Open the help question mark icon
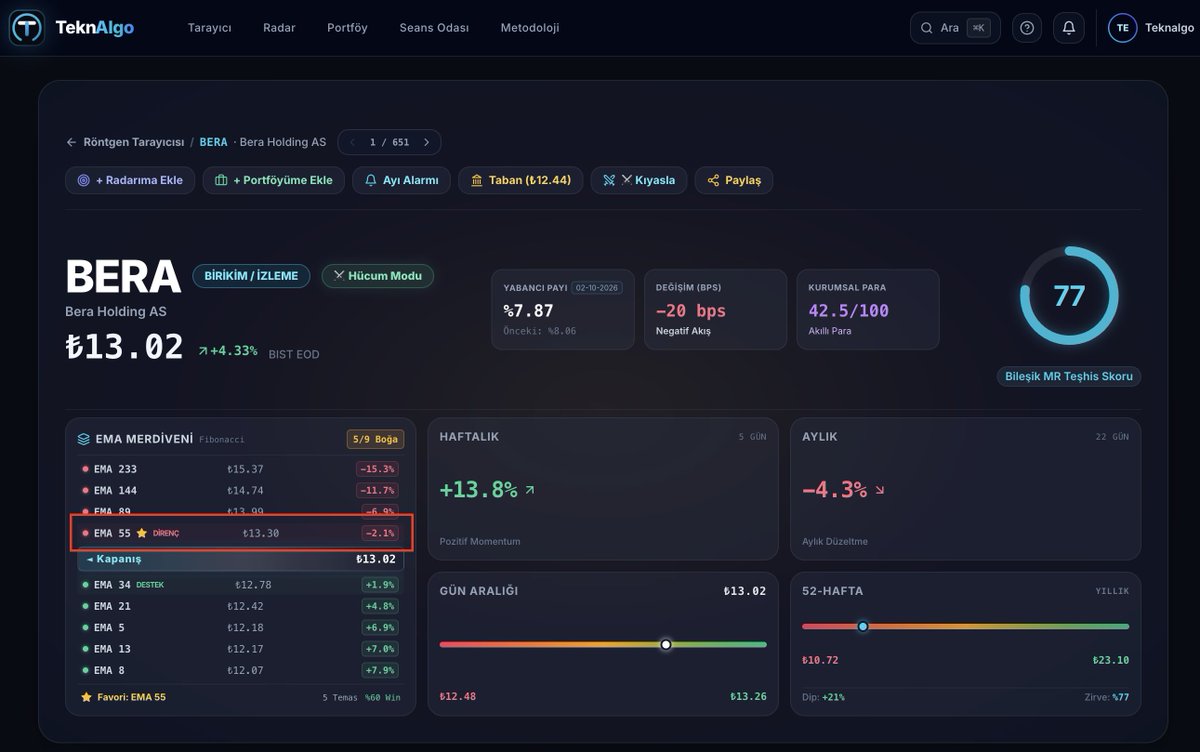 point(1027,28)
